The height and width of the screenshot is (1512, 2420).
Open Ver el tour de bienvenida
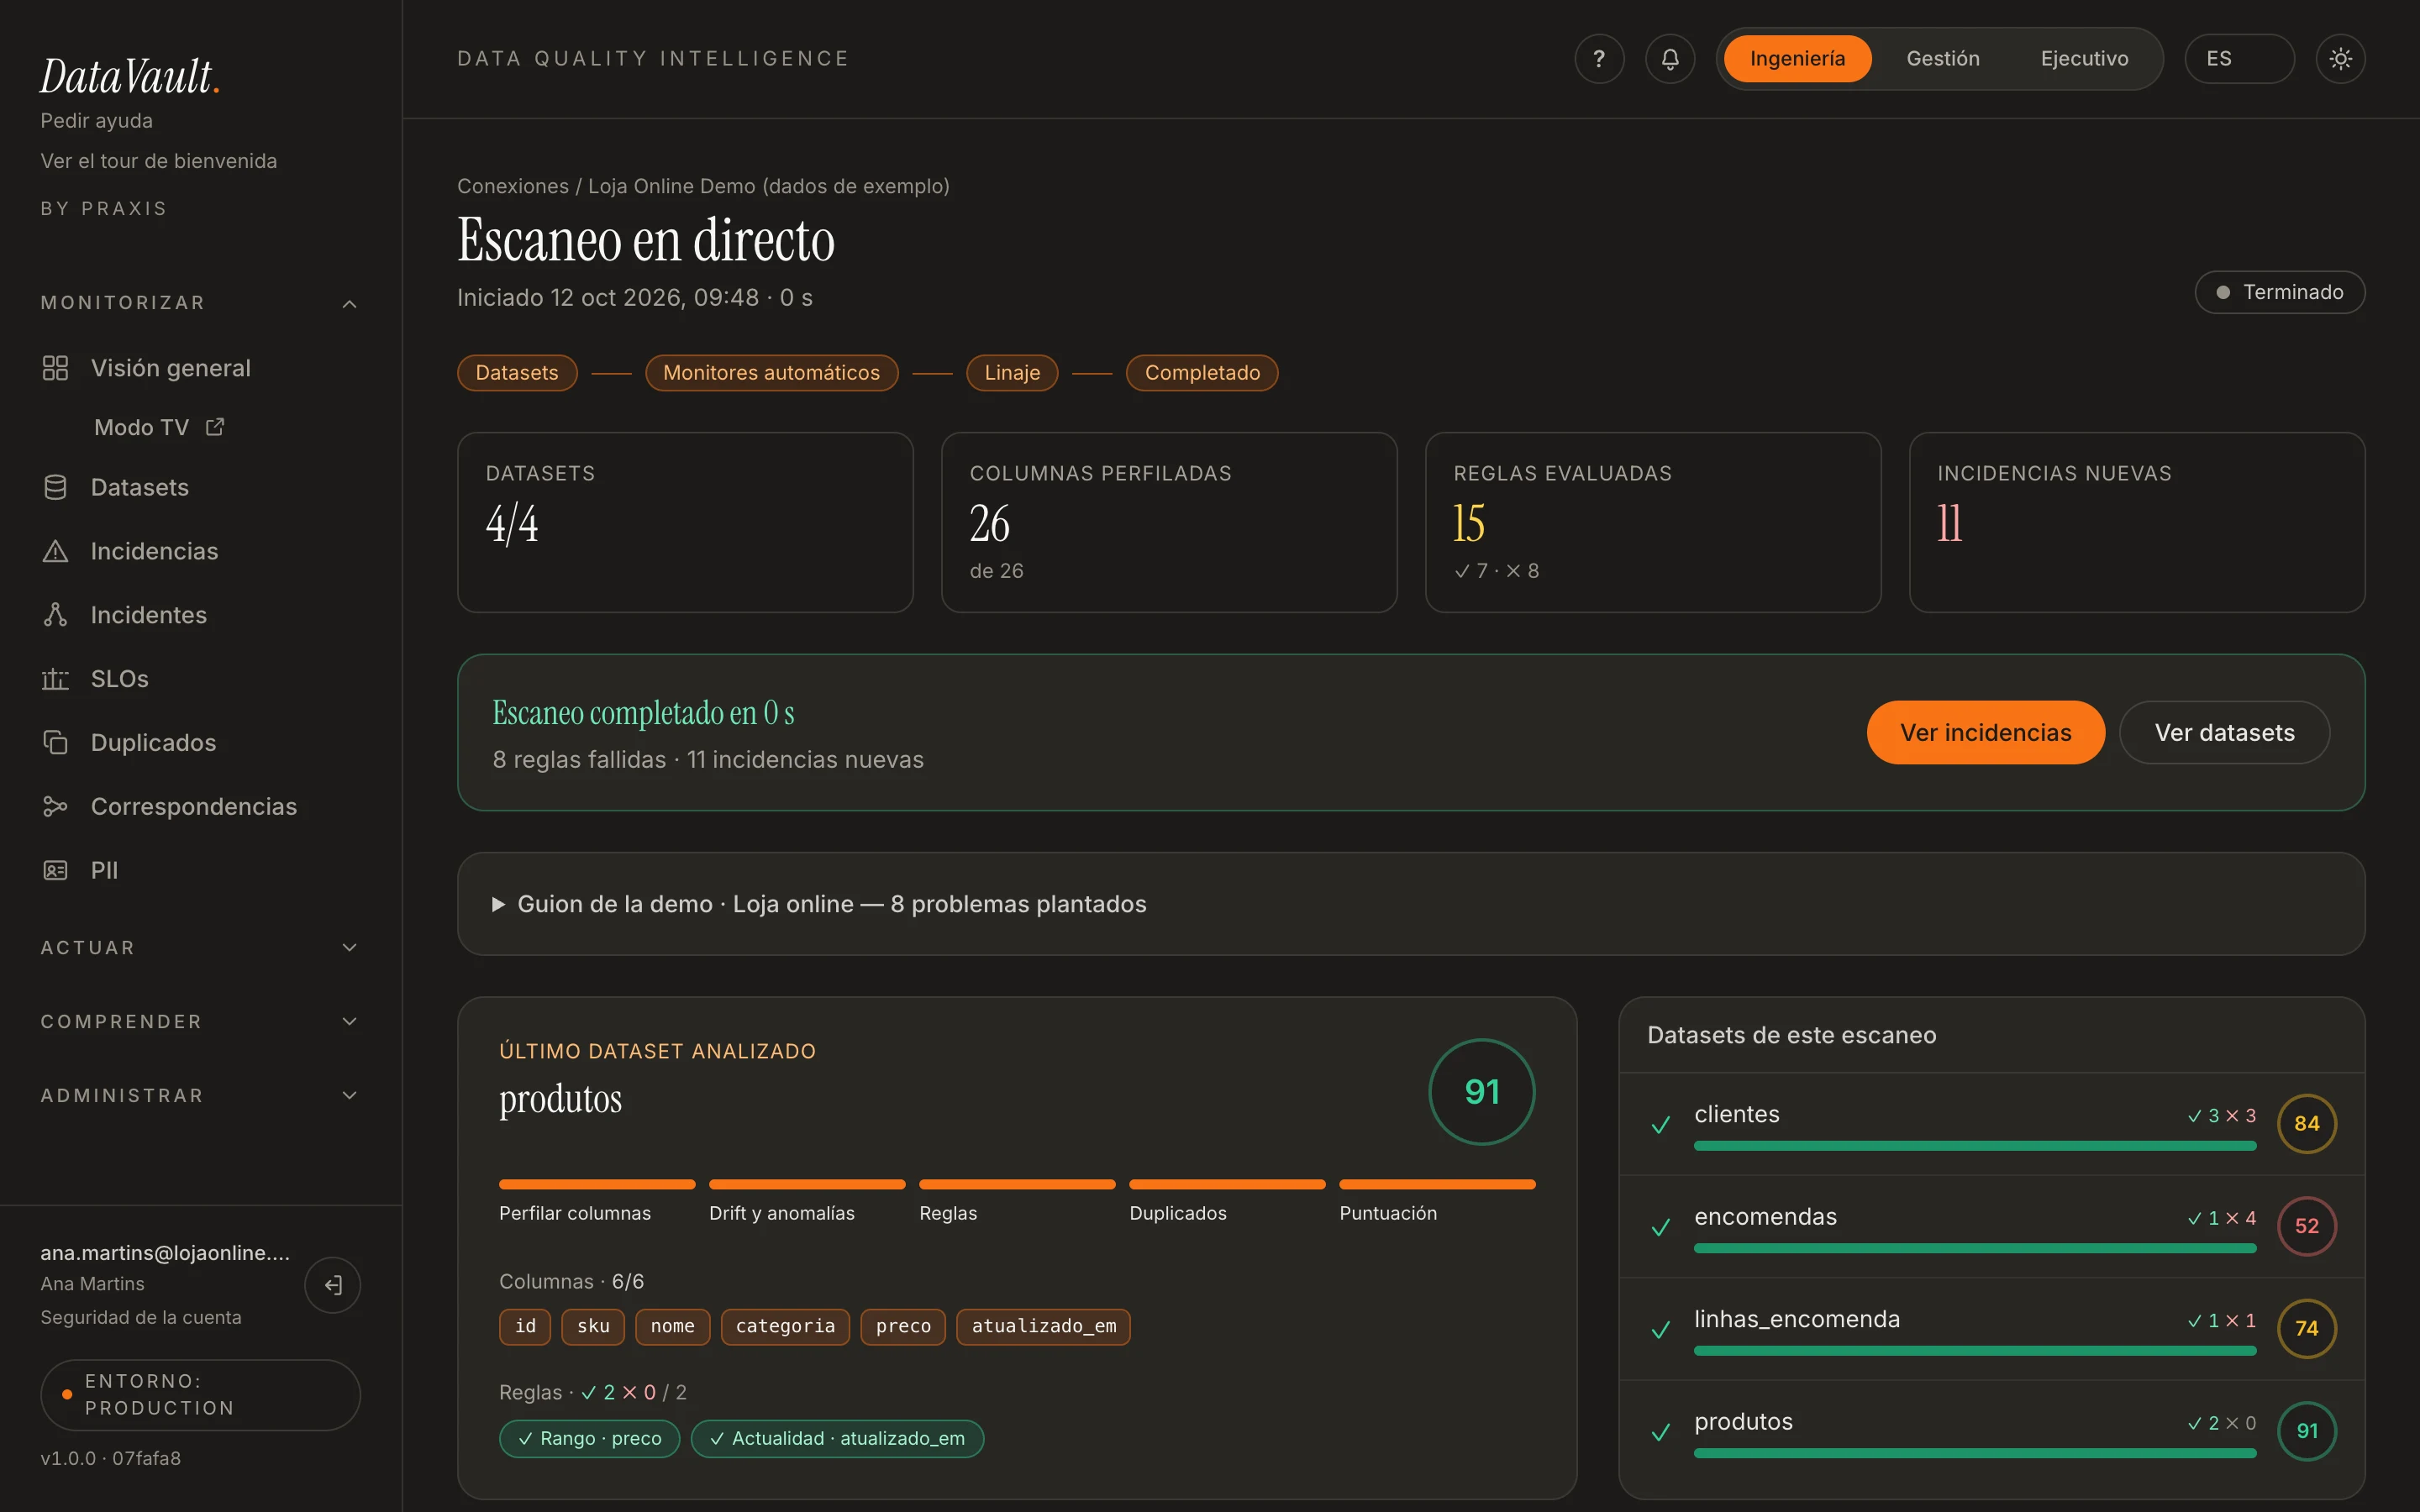point(159,161)
